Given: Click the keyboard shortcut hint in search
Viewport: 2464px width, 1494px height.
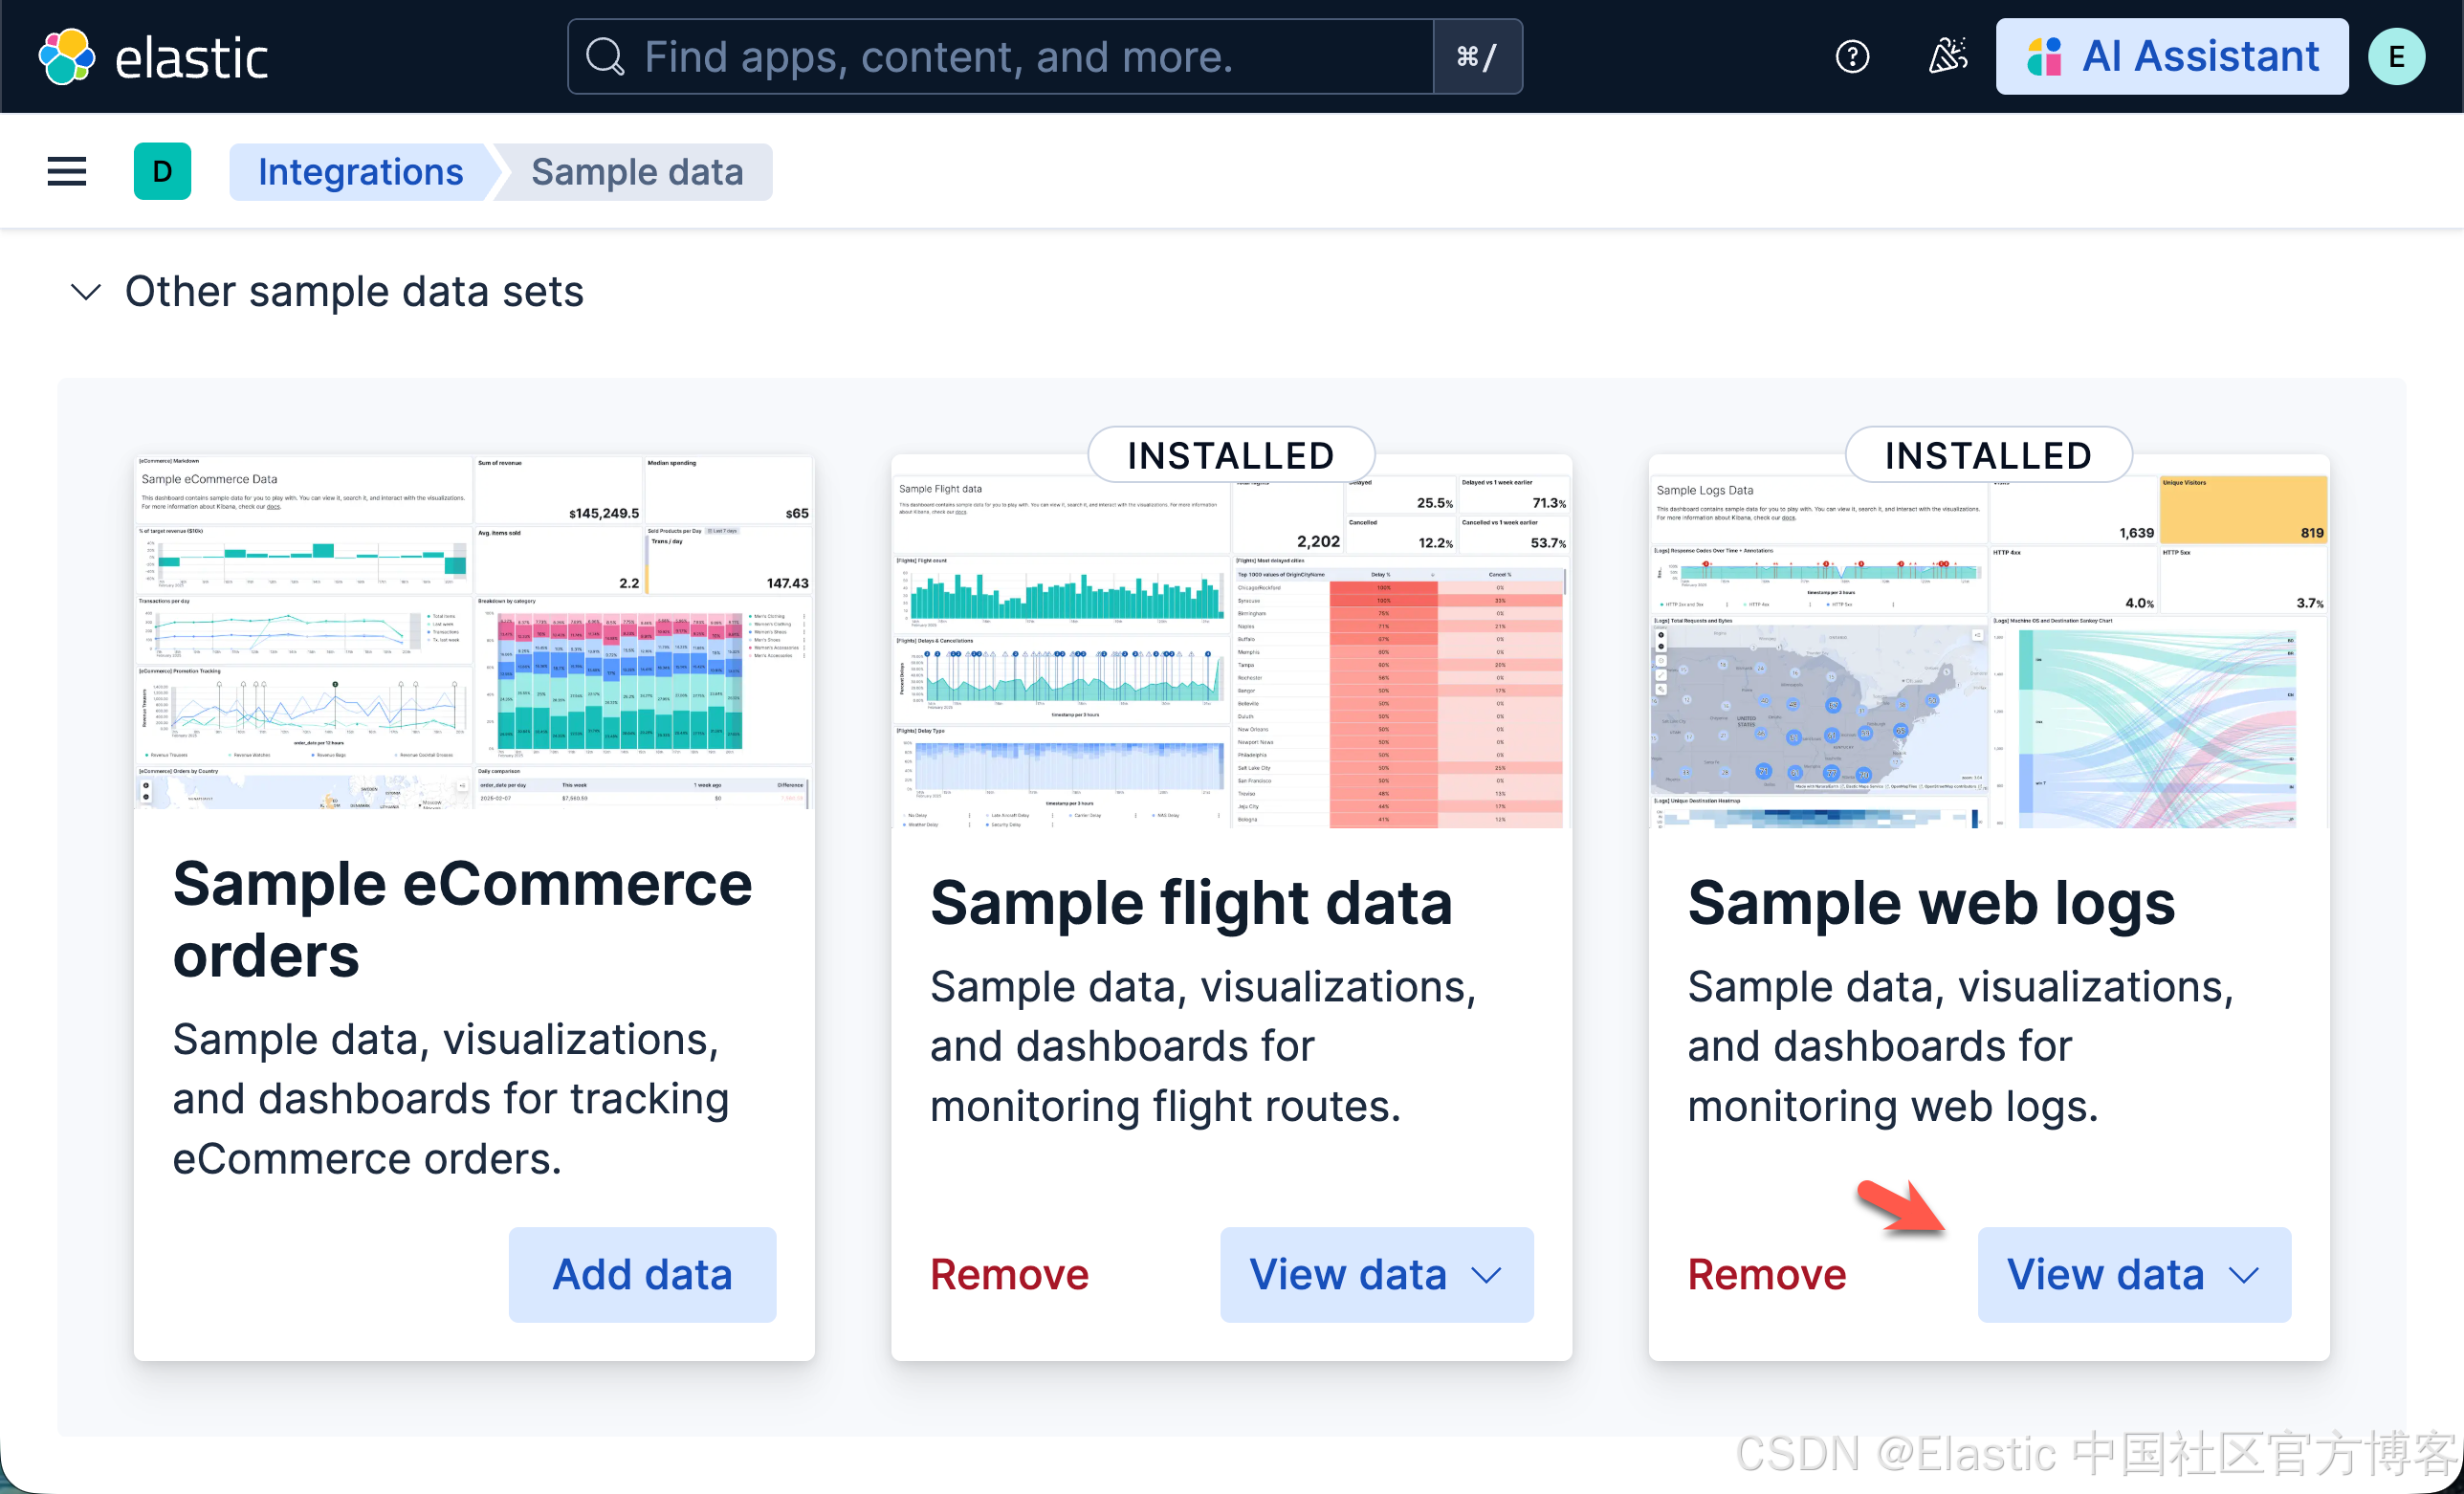Looking at the screenshot, I should pos(1477,57).
